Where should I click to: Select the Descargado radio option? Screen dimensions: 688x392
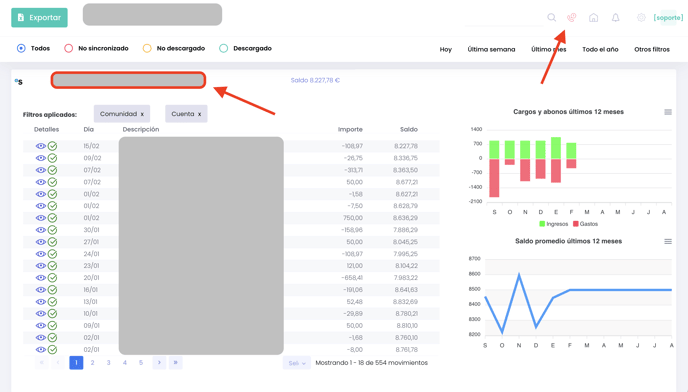(x=223, y=48)
